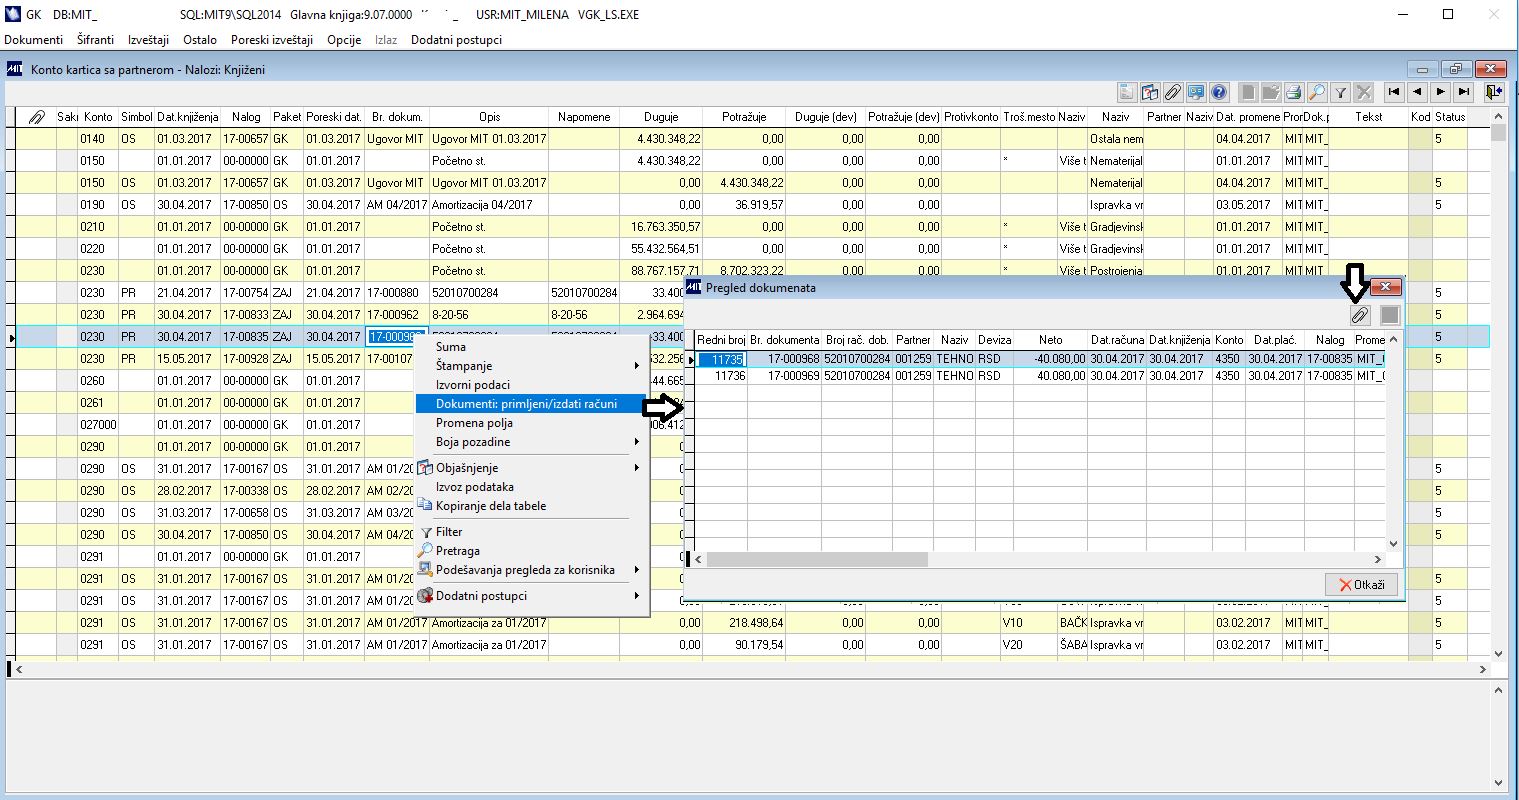The image size is (1519, 800).
Task: Click horizontal scrollbar thumb in Pregled dokumenata
Action: tap(817, 559)
